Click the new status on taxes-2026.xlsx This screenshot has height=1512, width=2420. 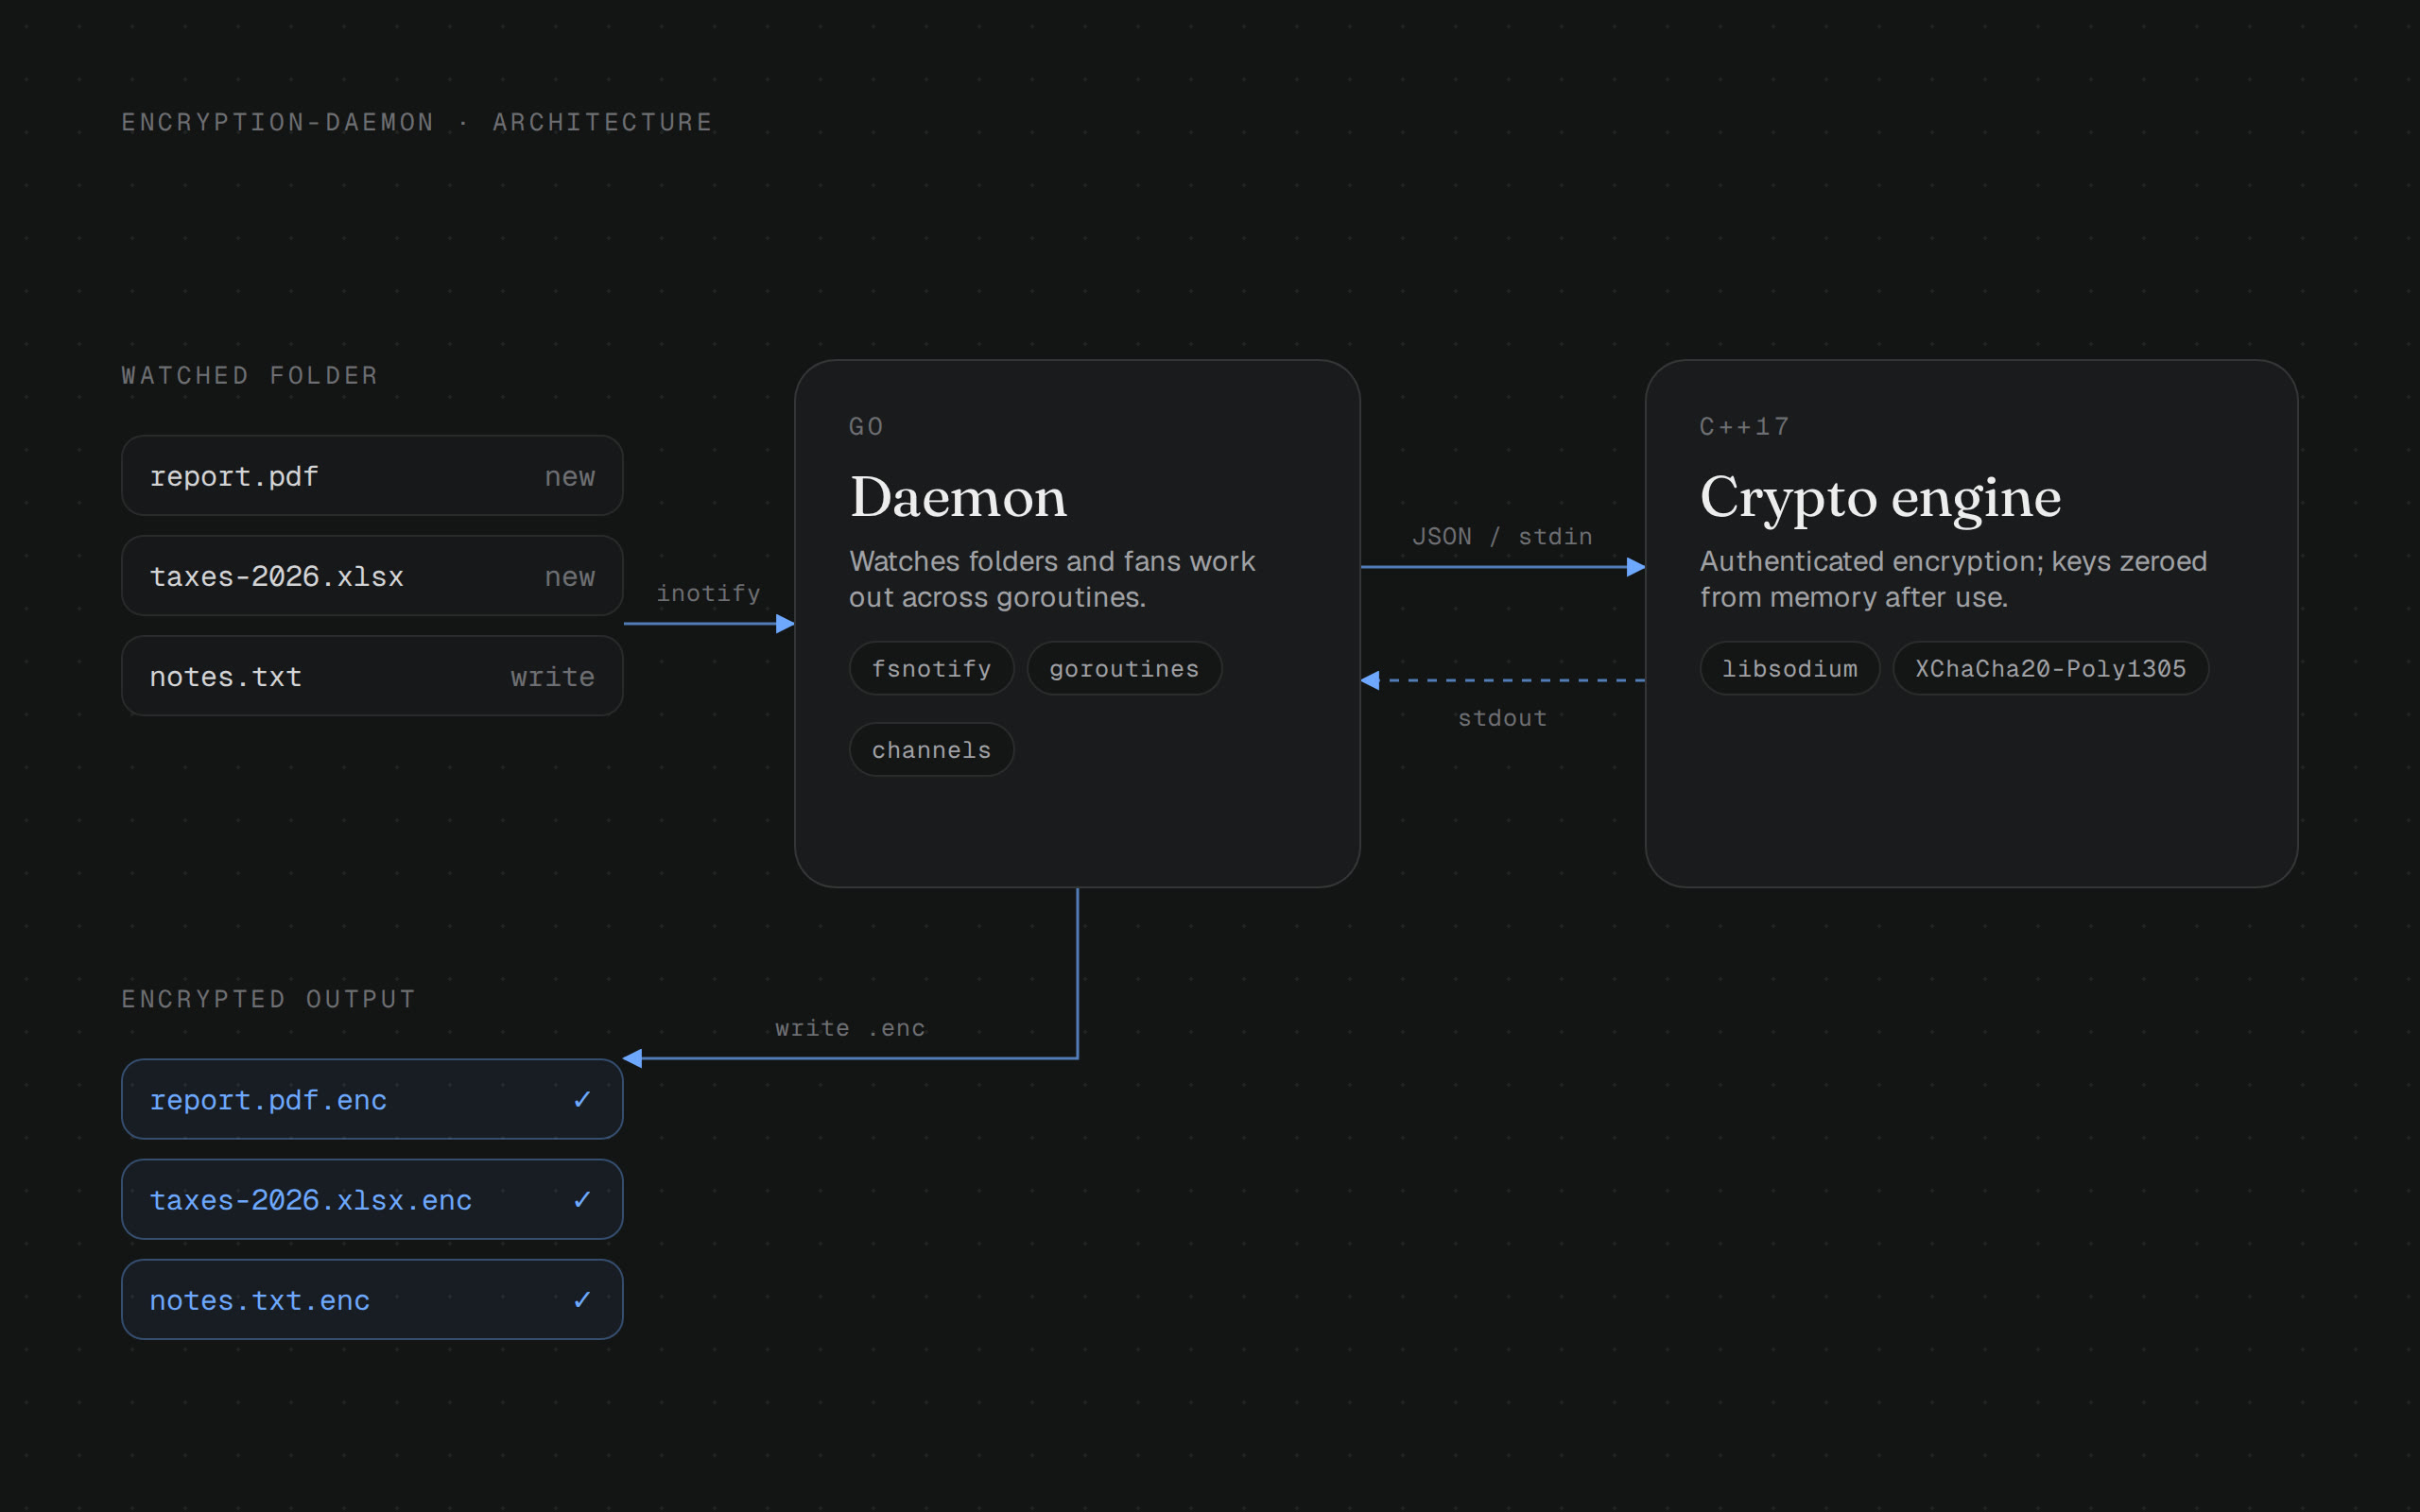point(570,577)
